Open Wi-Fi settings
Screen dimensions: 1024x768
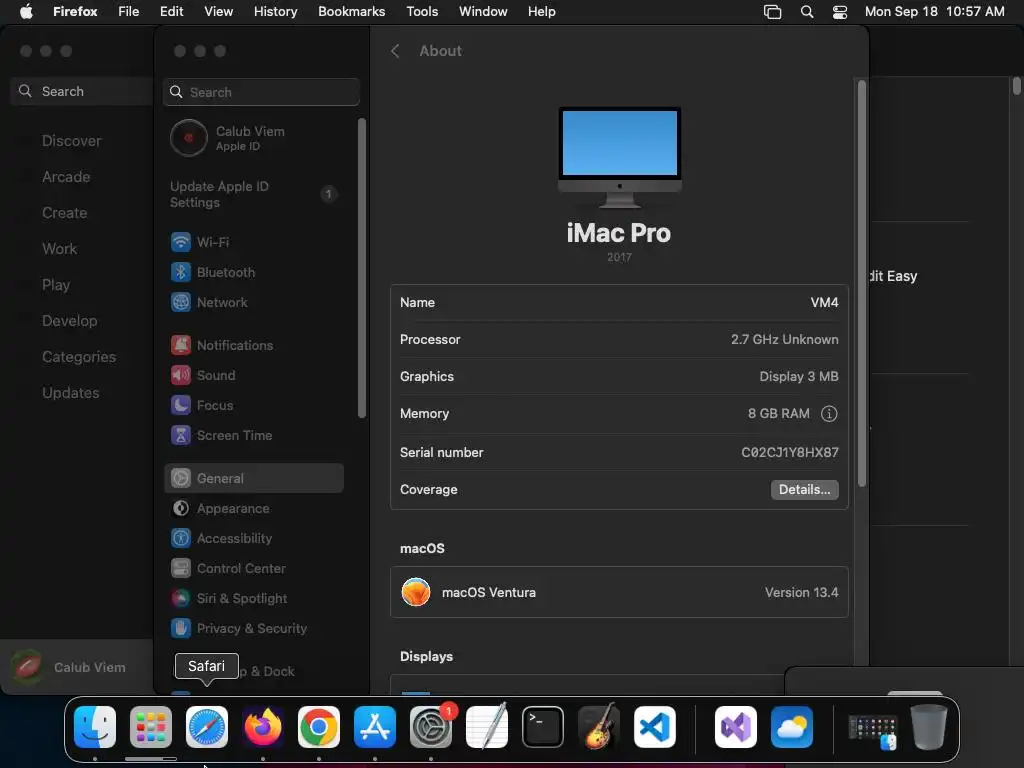[254, 242]
